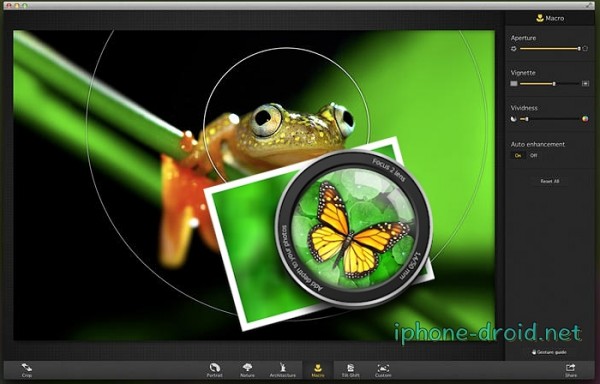Turn Auto enhancement On
The width and height of the screenshot is (600, 384).
coord(518,156)
